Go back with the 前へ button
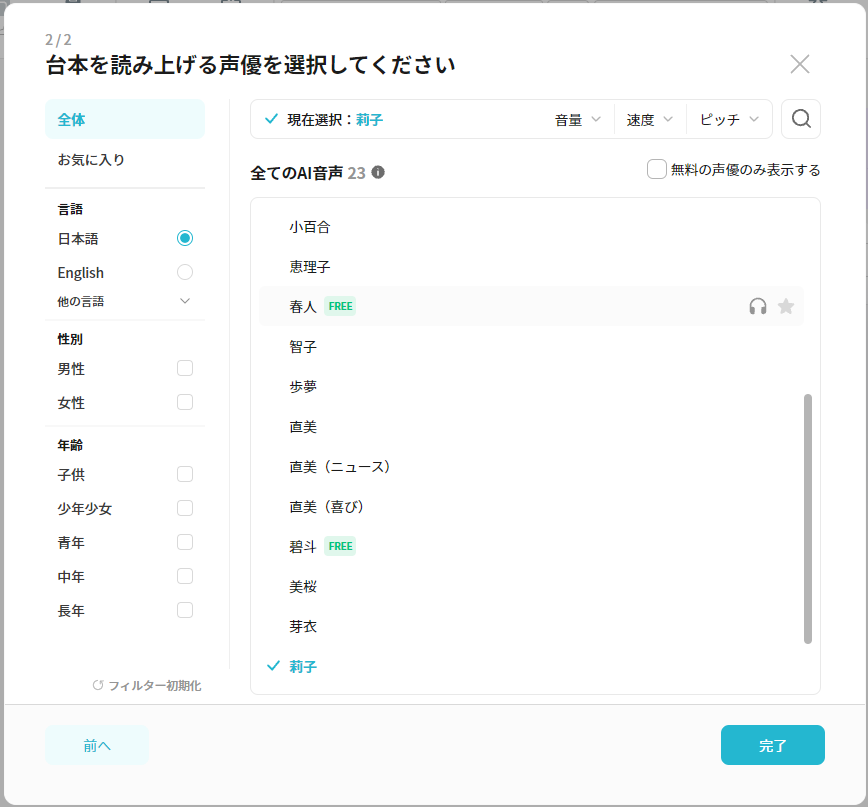868x807 pixels. [x=97, y=745]
